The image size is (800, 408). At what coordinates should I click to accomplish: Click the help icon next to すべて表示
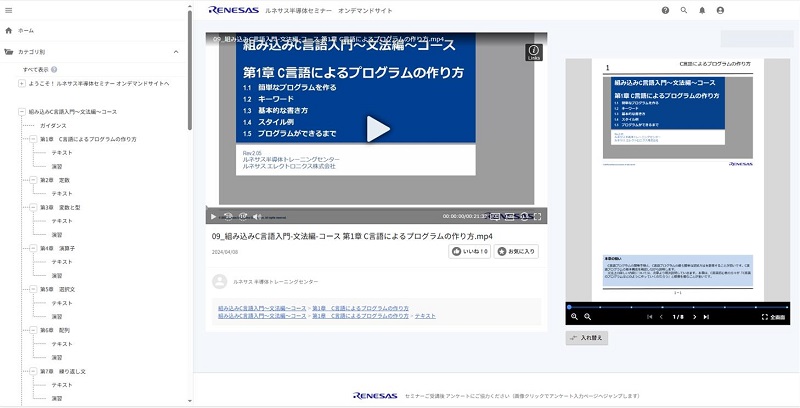pos(54,69)
